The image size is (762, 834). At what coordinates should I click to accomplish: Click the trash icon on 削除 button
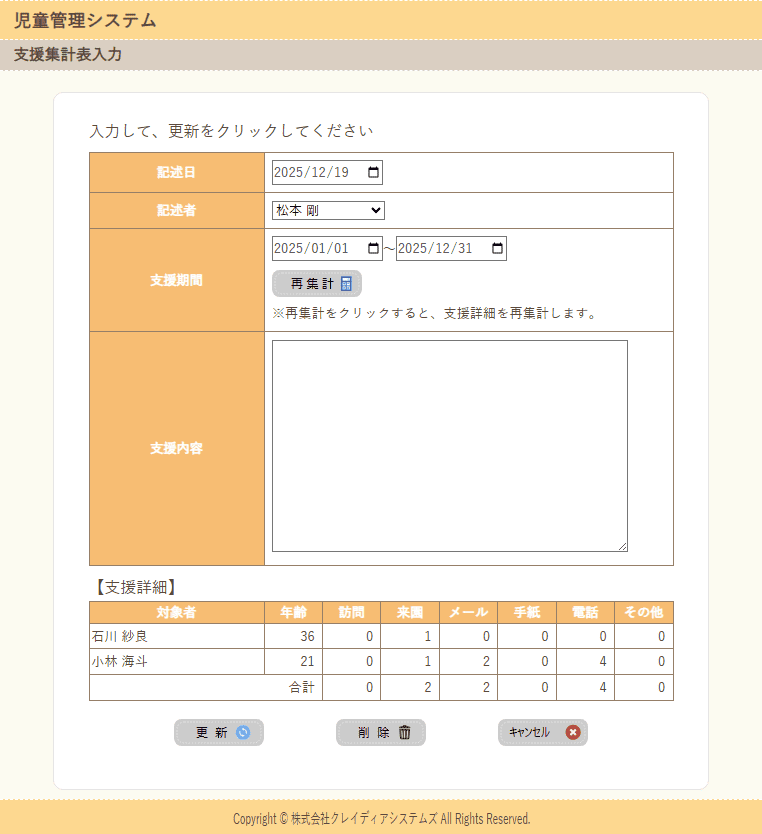405,733
